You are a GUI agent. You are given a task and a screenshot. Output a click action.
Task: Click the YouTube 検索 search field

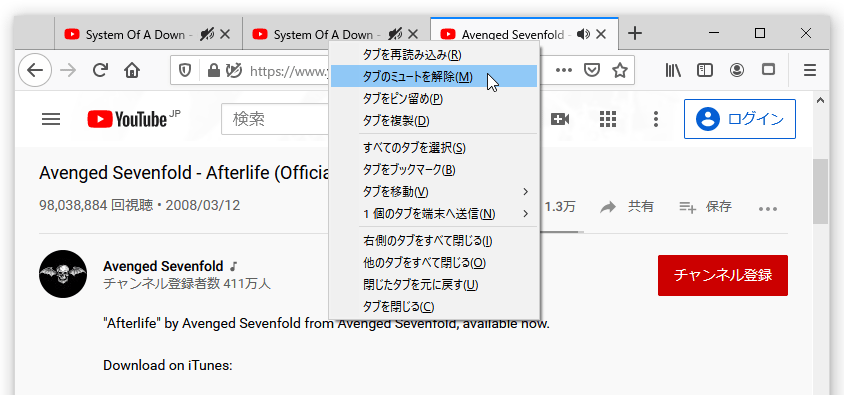point(276,119)
